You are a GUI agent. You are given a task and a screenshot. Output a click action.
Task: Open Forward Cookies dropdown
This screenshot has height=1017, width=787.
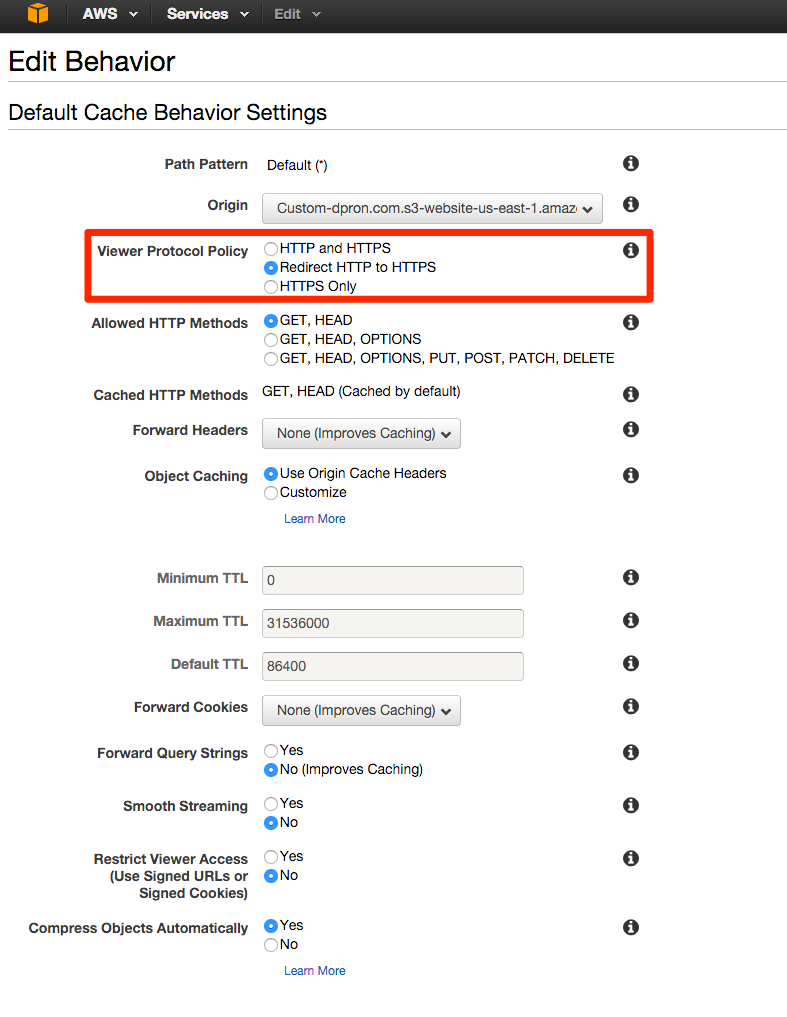(x=361, y=710)
